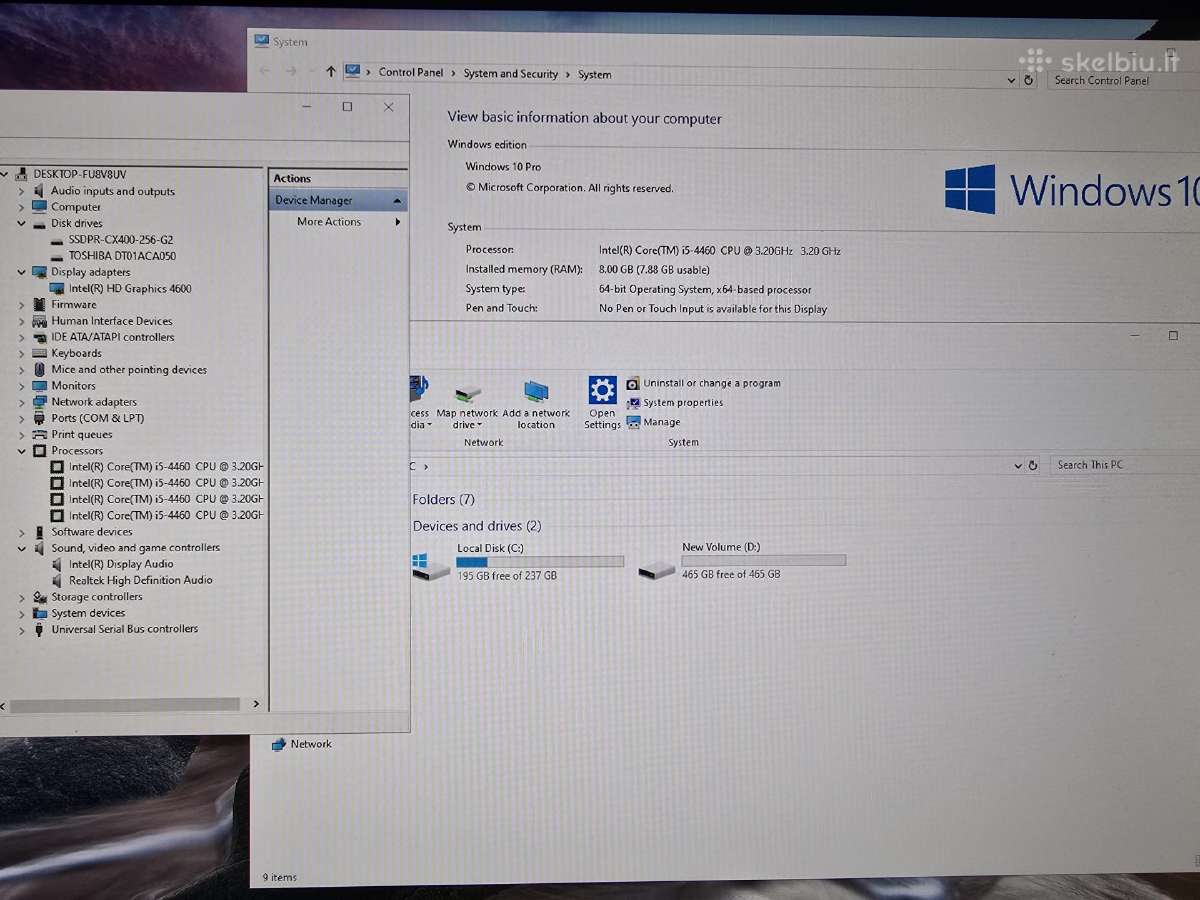The image size is (1200, 900).
Task: Click the Search This PC field
Action: (1124, 465)
